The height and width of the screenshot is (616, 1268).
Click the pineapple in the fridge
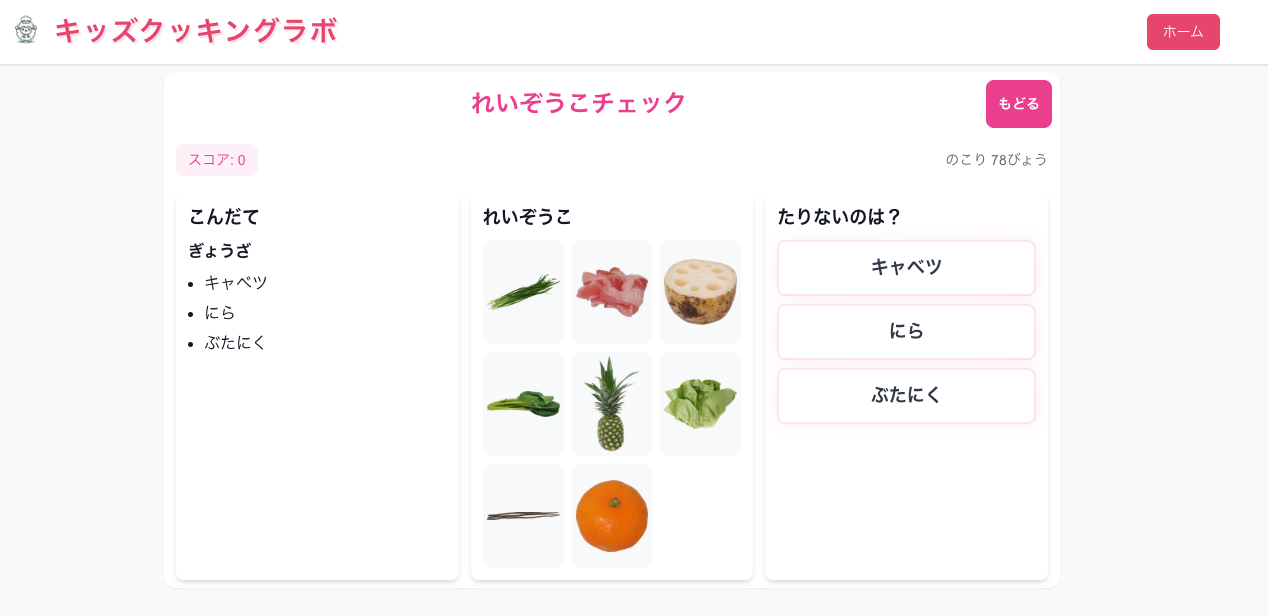tap(612, 404)
